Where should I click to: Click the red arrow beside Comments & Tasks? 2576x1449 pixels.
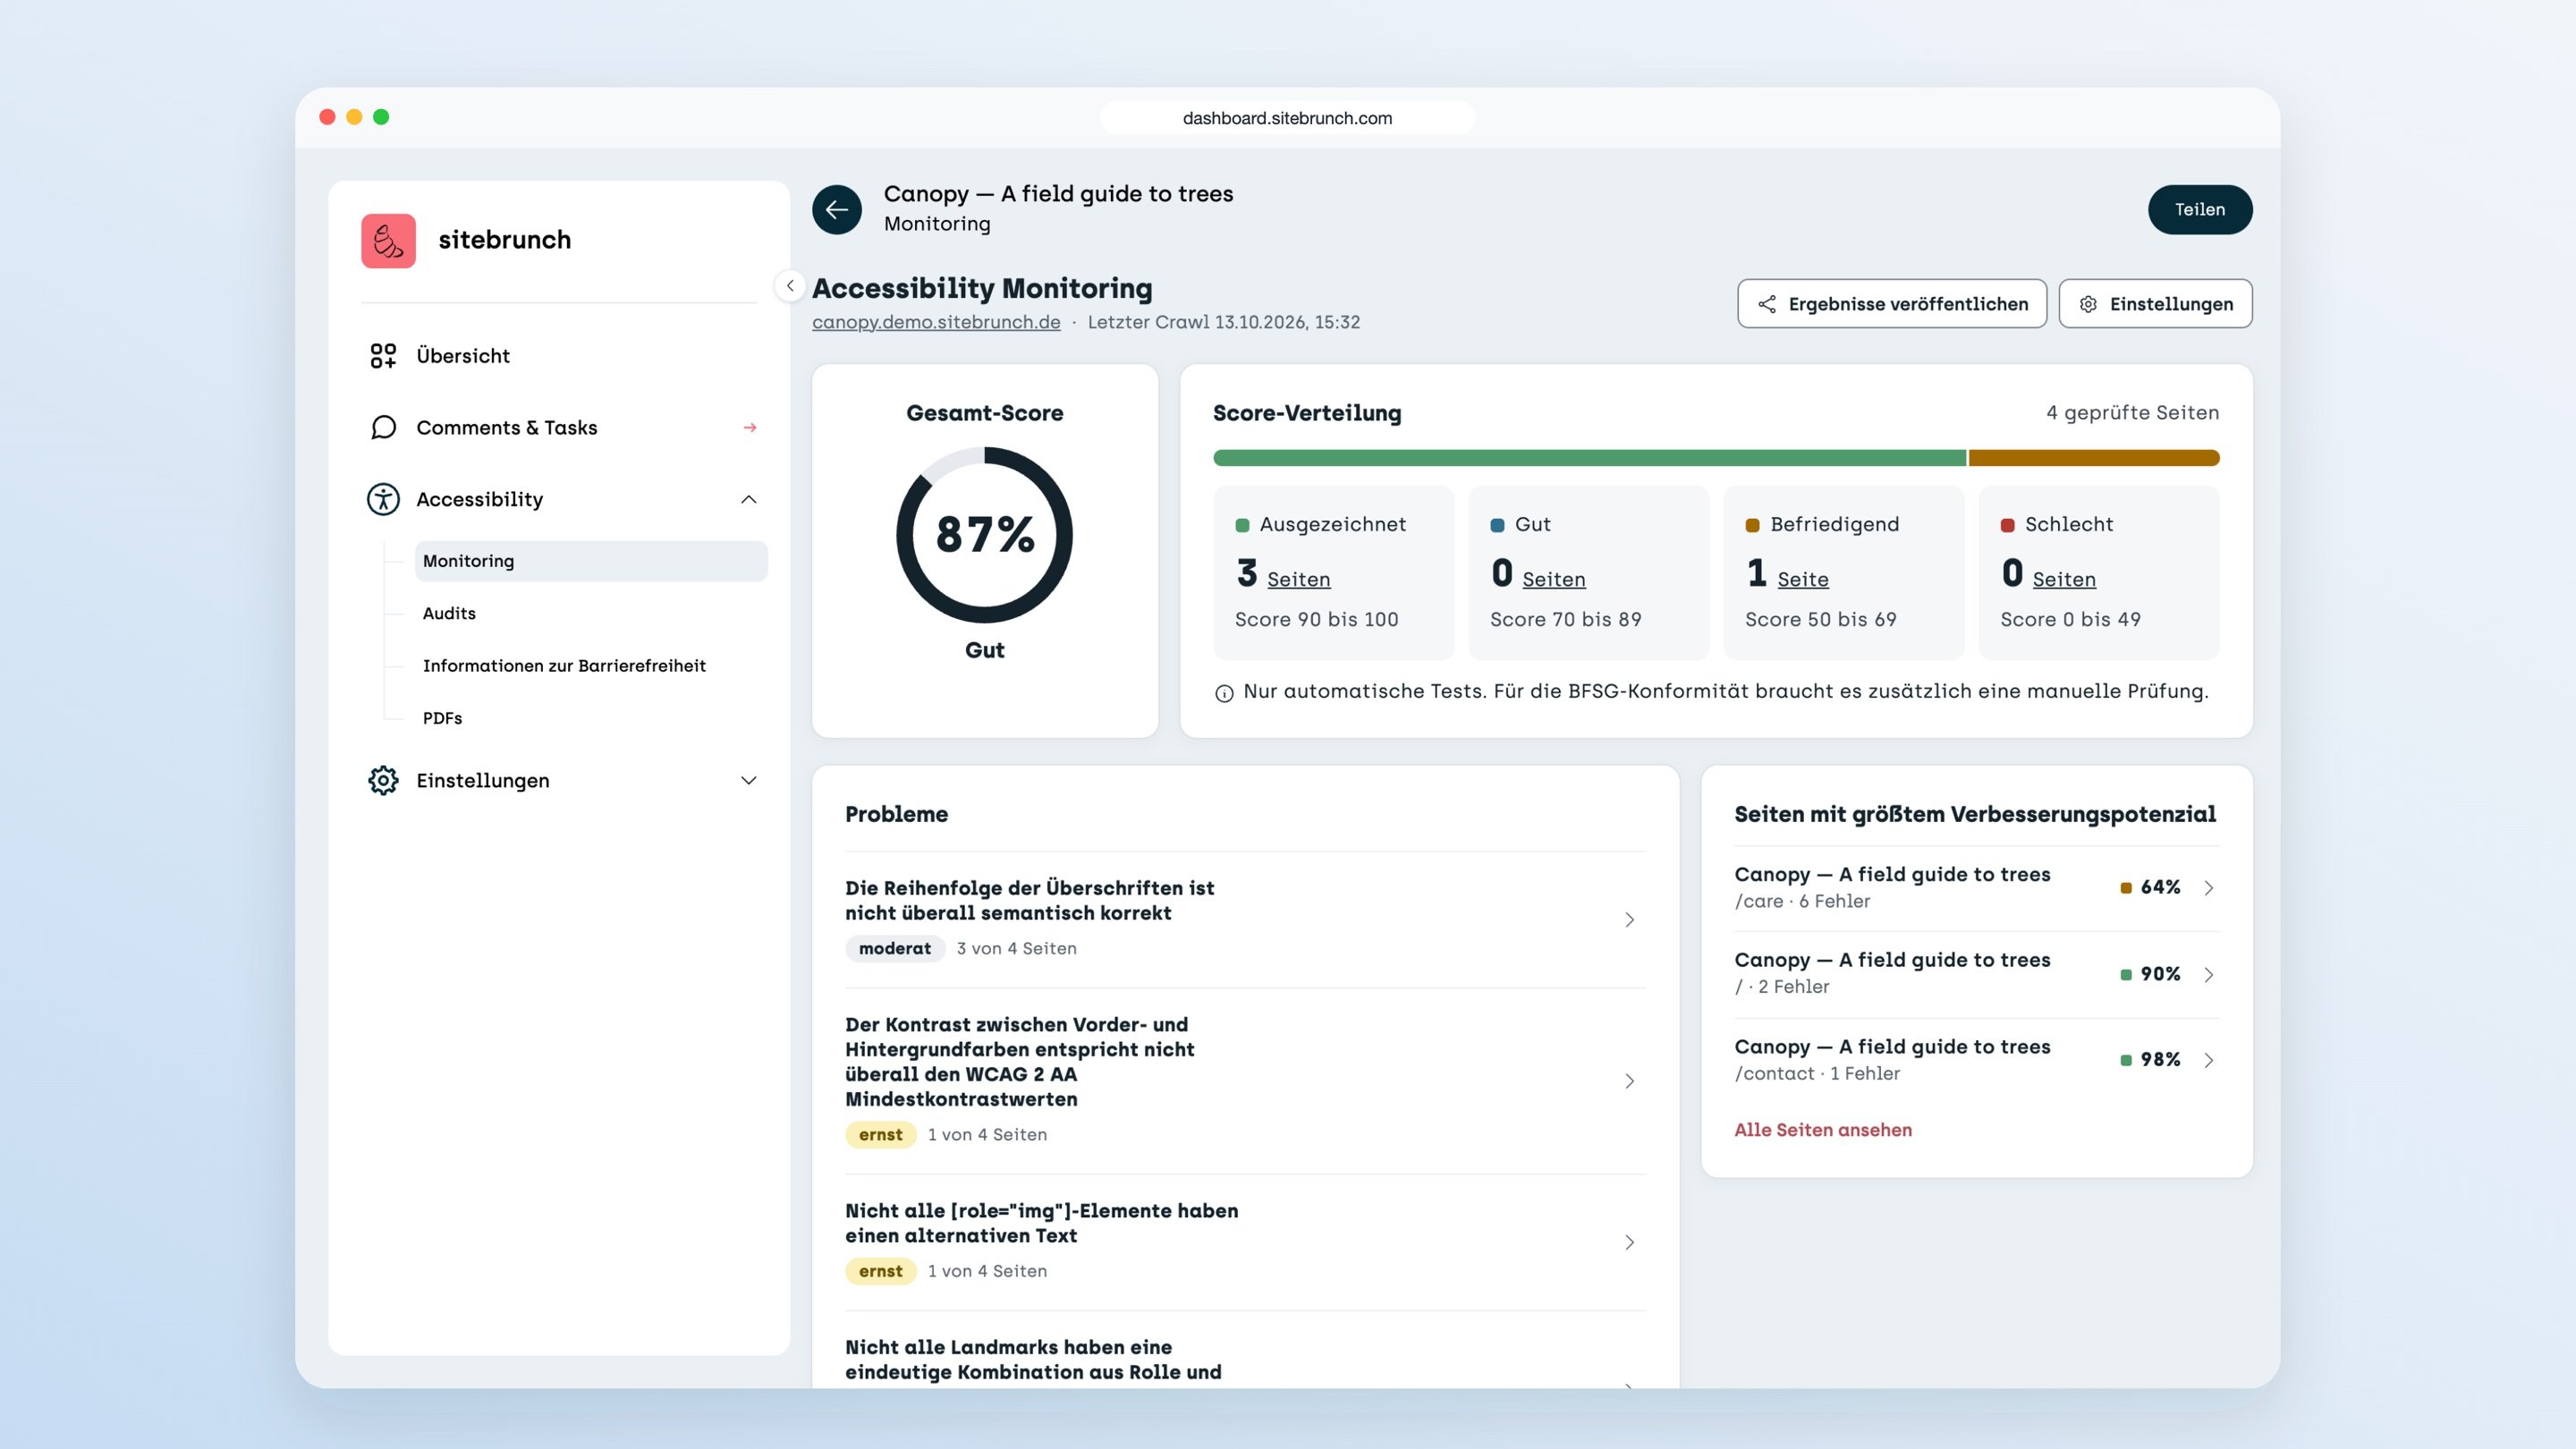pyautogui.click(x=750, y=428)
